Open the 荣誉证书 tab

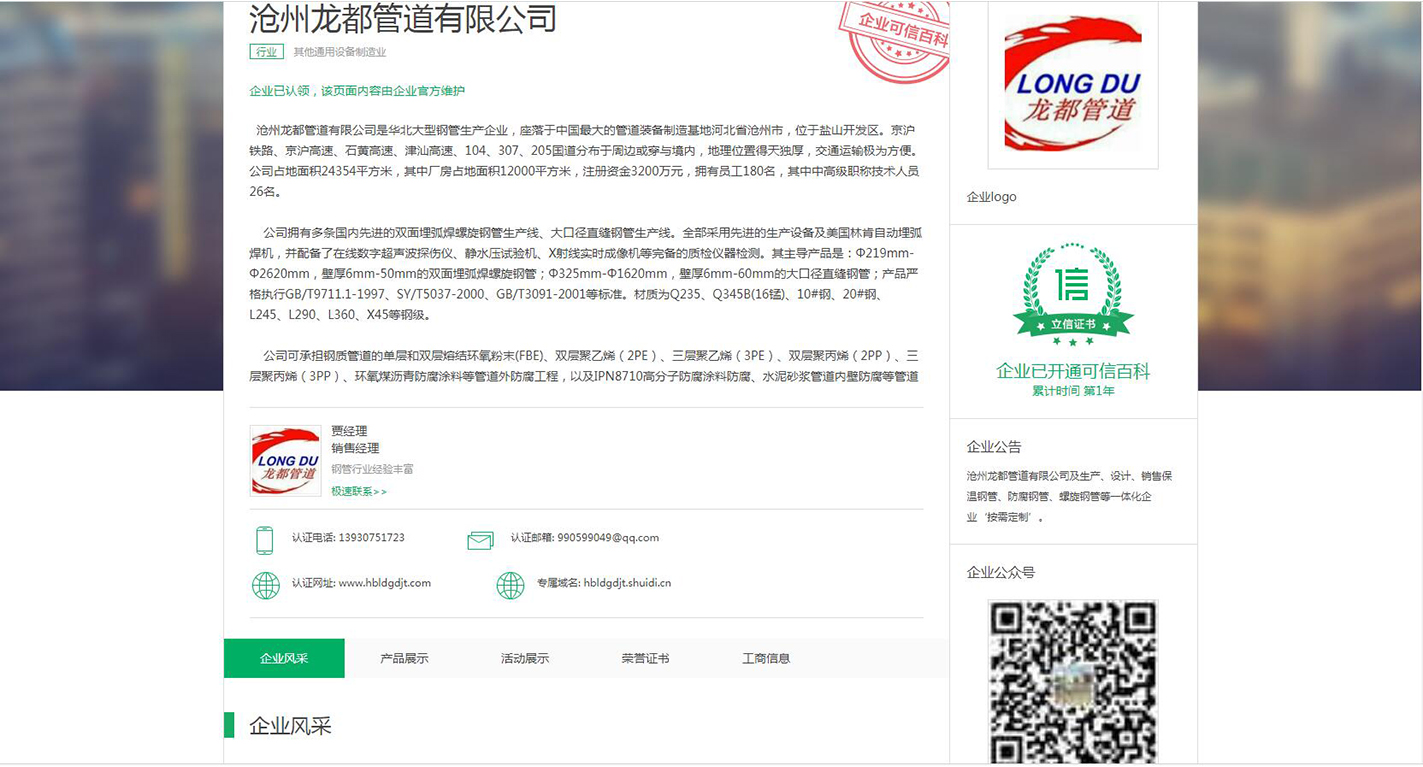645,658
